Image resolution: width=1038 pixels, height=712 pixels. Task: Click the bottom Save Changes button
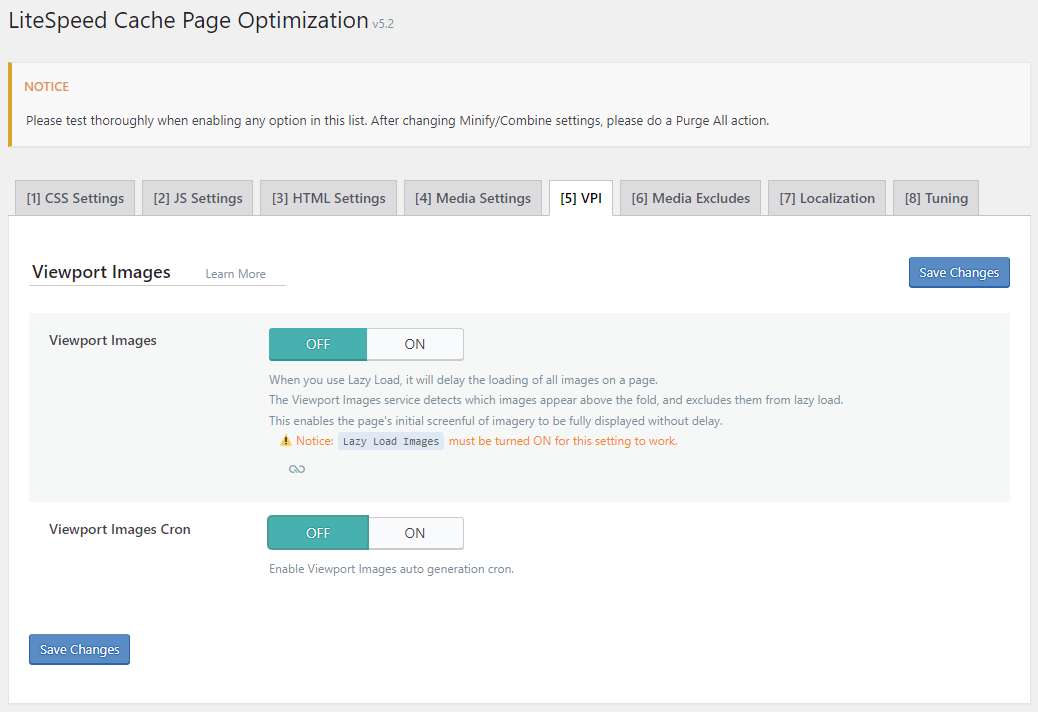(x=79, y=650)
